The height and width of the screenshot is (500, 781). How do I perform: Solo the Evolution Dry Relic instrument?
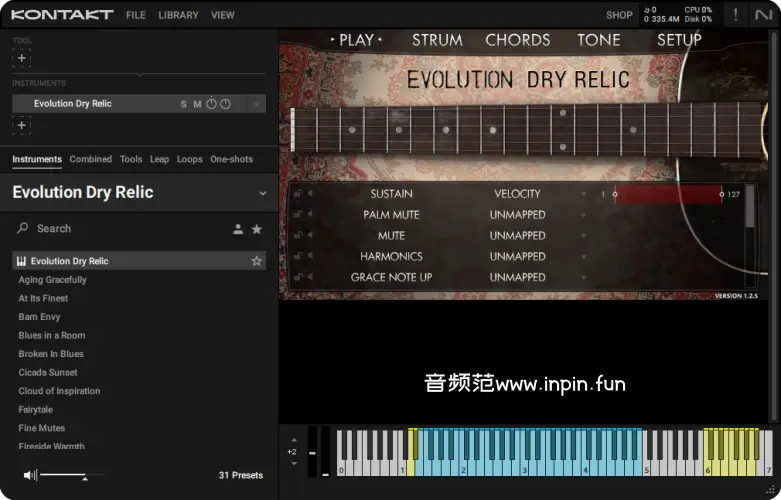coord(183,104)
